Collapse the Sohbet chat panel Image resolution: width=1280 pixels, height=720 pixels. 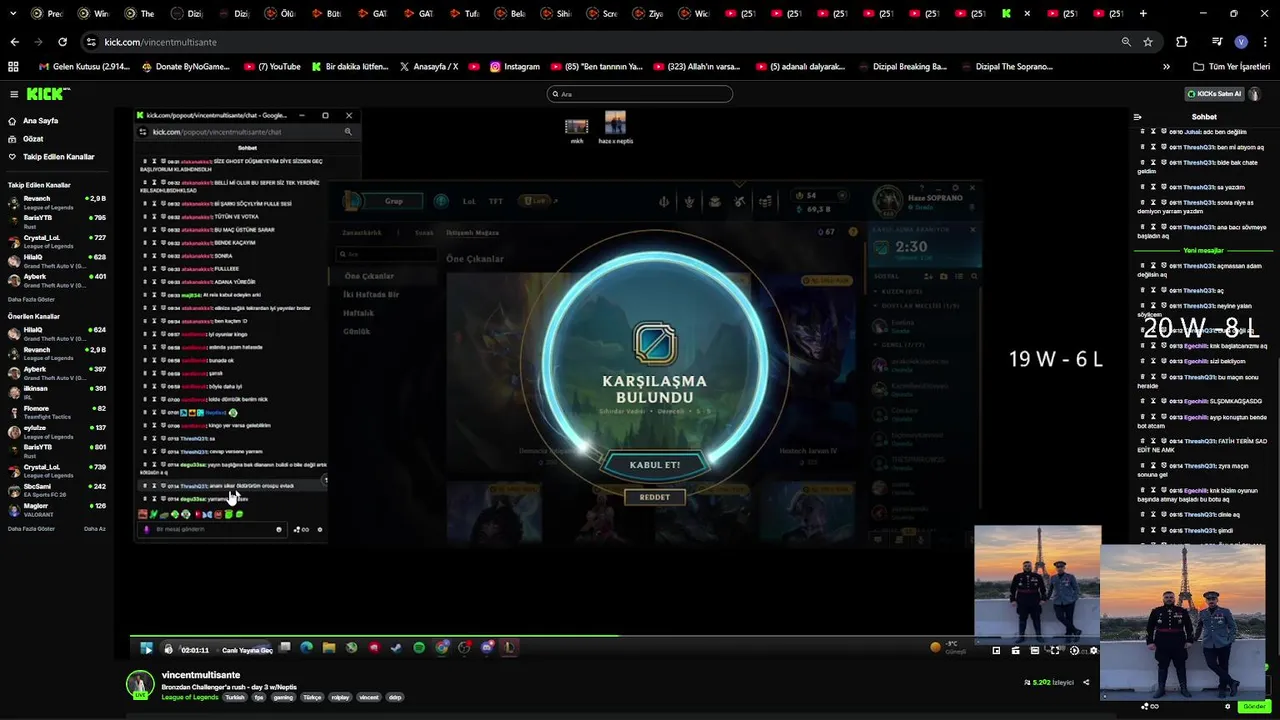coord(1137,117)
